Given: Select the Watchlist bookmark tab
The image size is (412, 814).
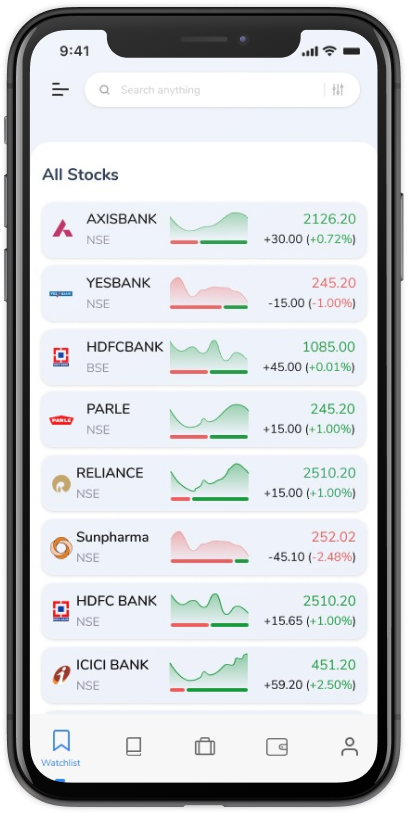Looking at the screenshot, I should [x=61, y=748].
